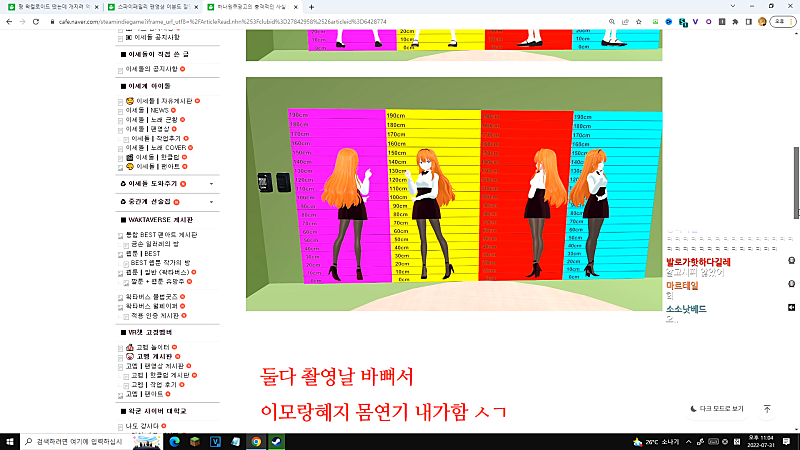The image size is (800, 450).
Task: Open the purple circle extension
Action: 709,22
